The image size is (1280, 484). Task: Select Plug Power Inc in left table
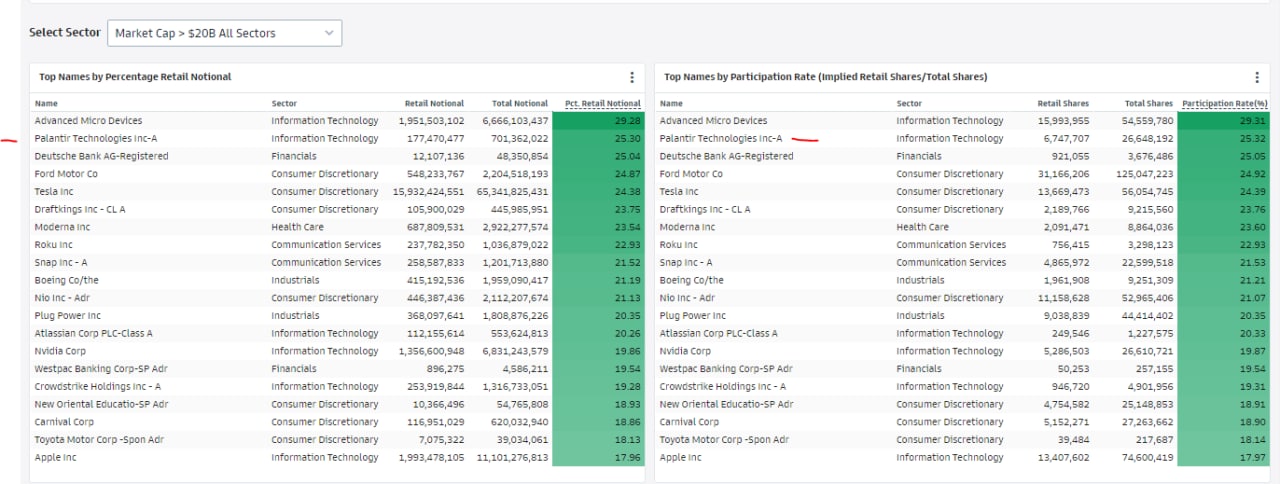(x=67, y=316)
